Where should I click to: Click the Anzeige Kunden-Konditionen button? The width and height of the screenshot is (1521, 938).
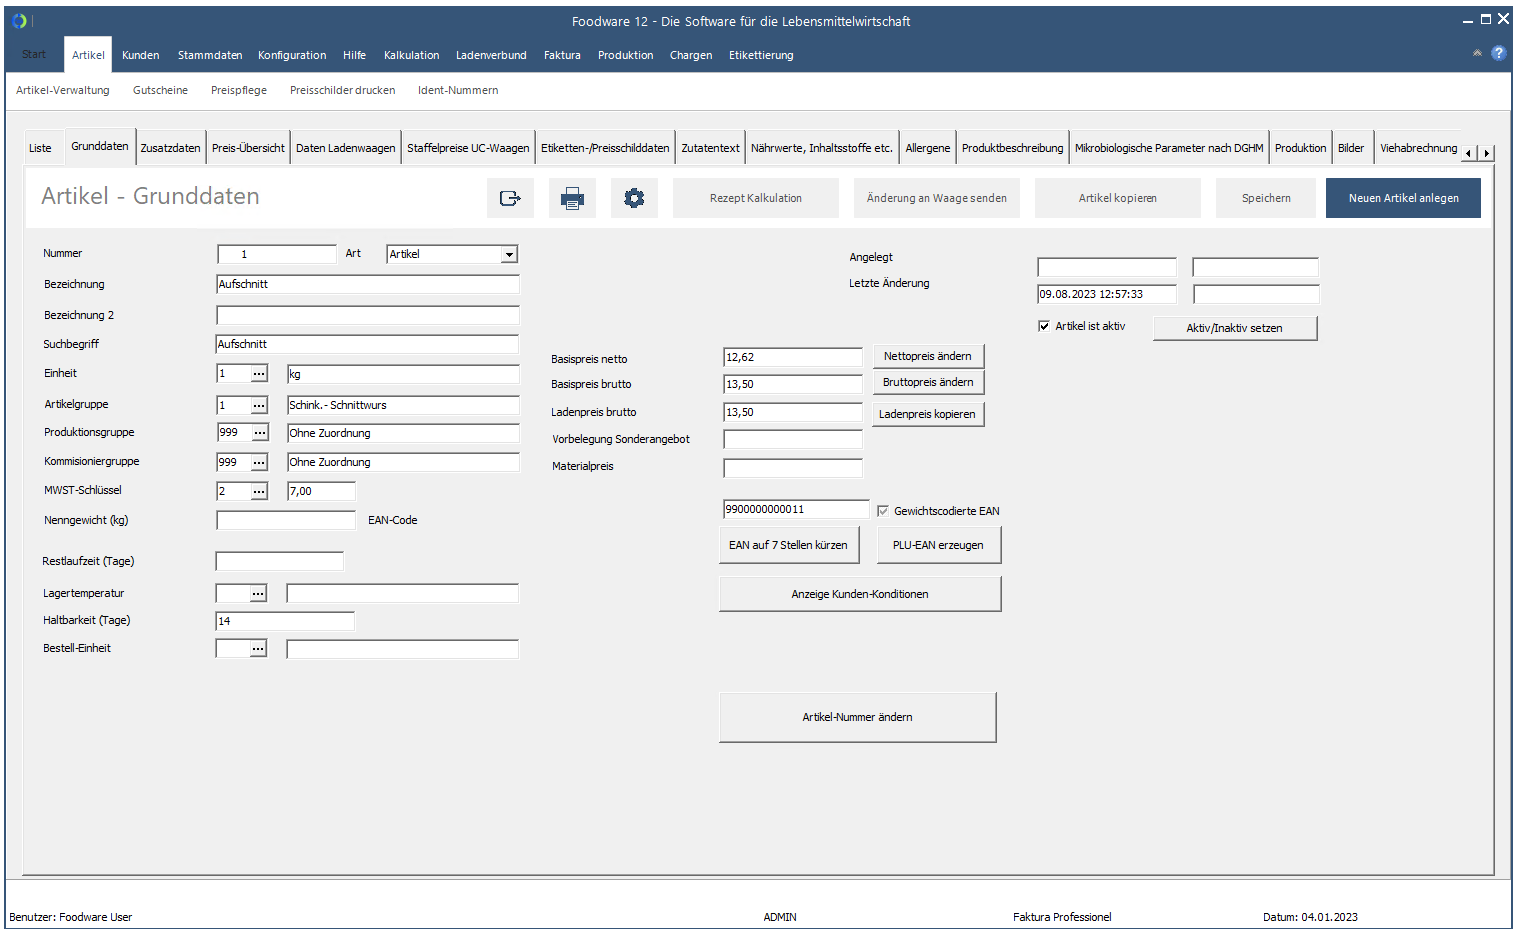[860, 594]
